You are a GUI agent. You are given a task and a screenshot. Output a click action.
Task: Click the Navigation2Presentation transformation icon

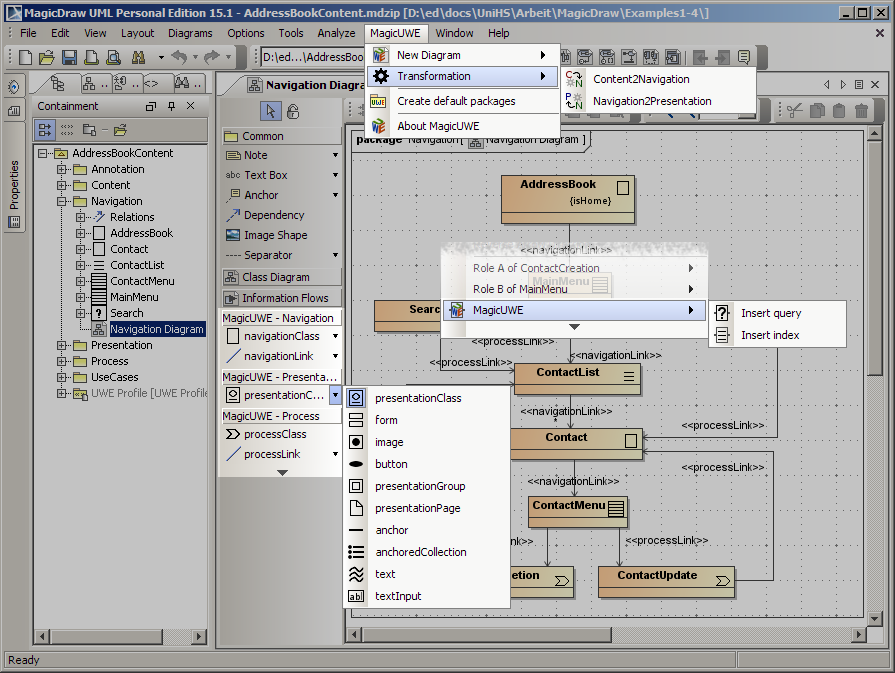574,101
